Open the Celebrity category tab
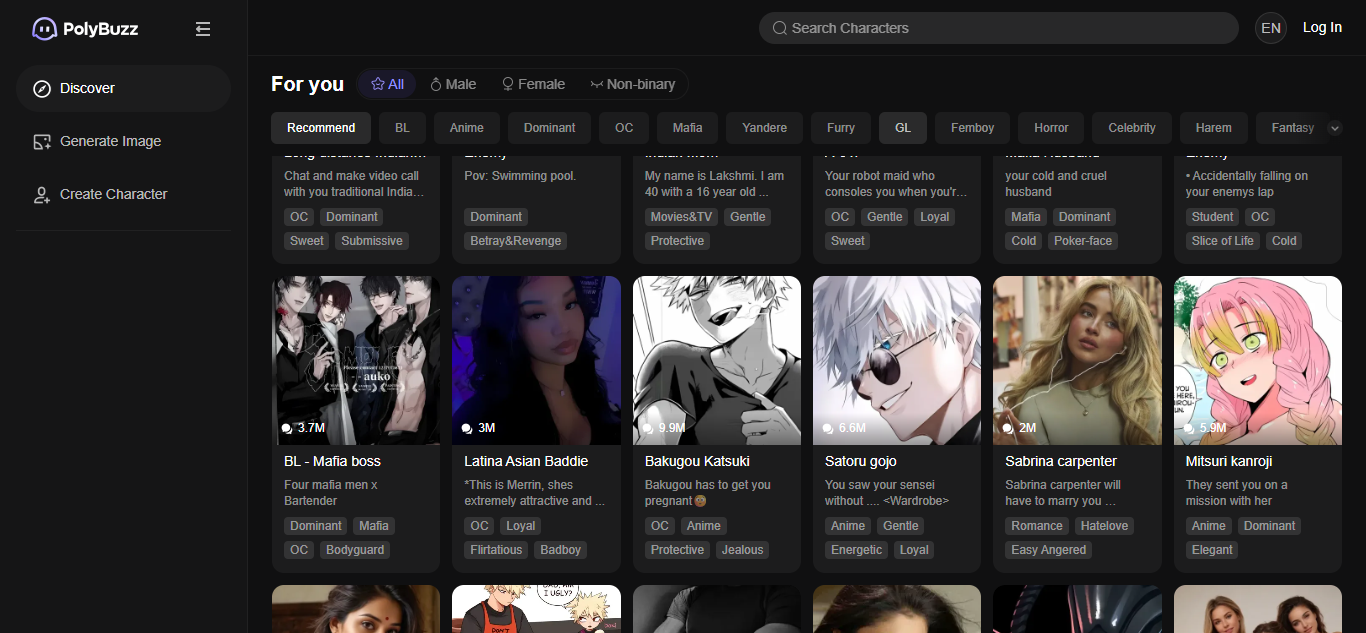 pos(1132,128)
